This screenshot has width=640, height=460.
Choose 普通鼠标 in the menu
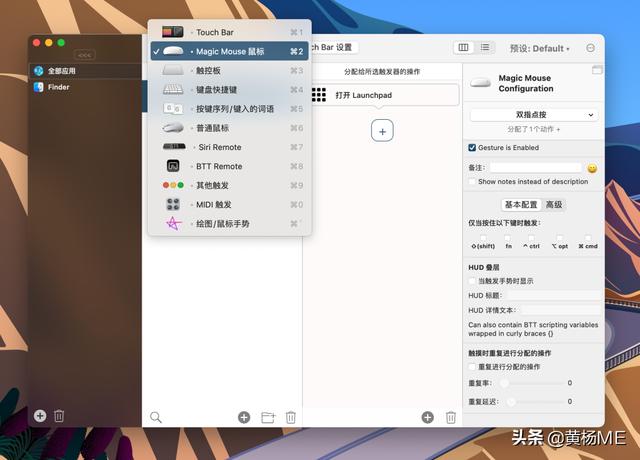pyautogui.click(x=229, y=128)
